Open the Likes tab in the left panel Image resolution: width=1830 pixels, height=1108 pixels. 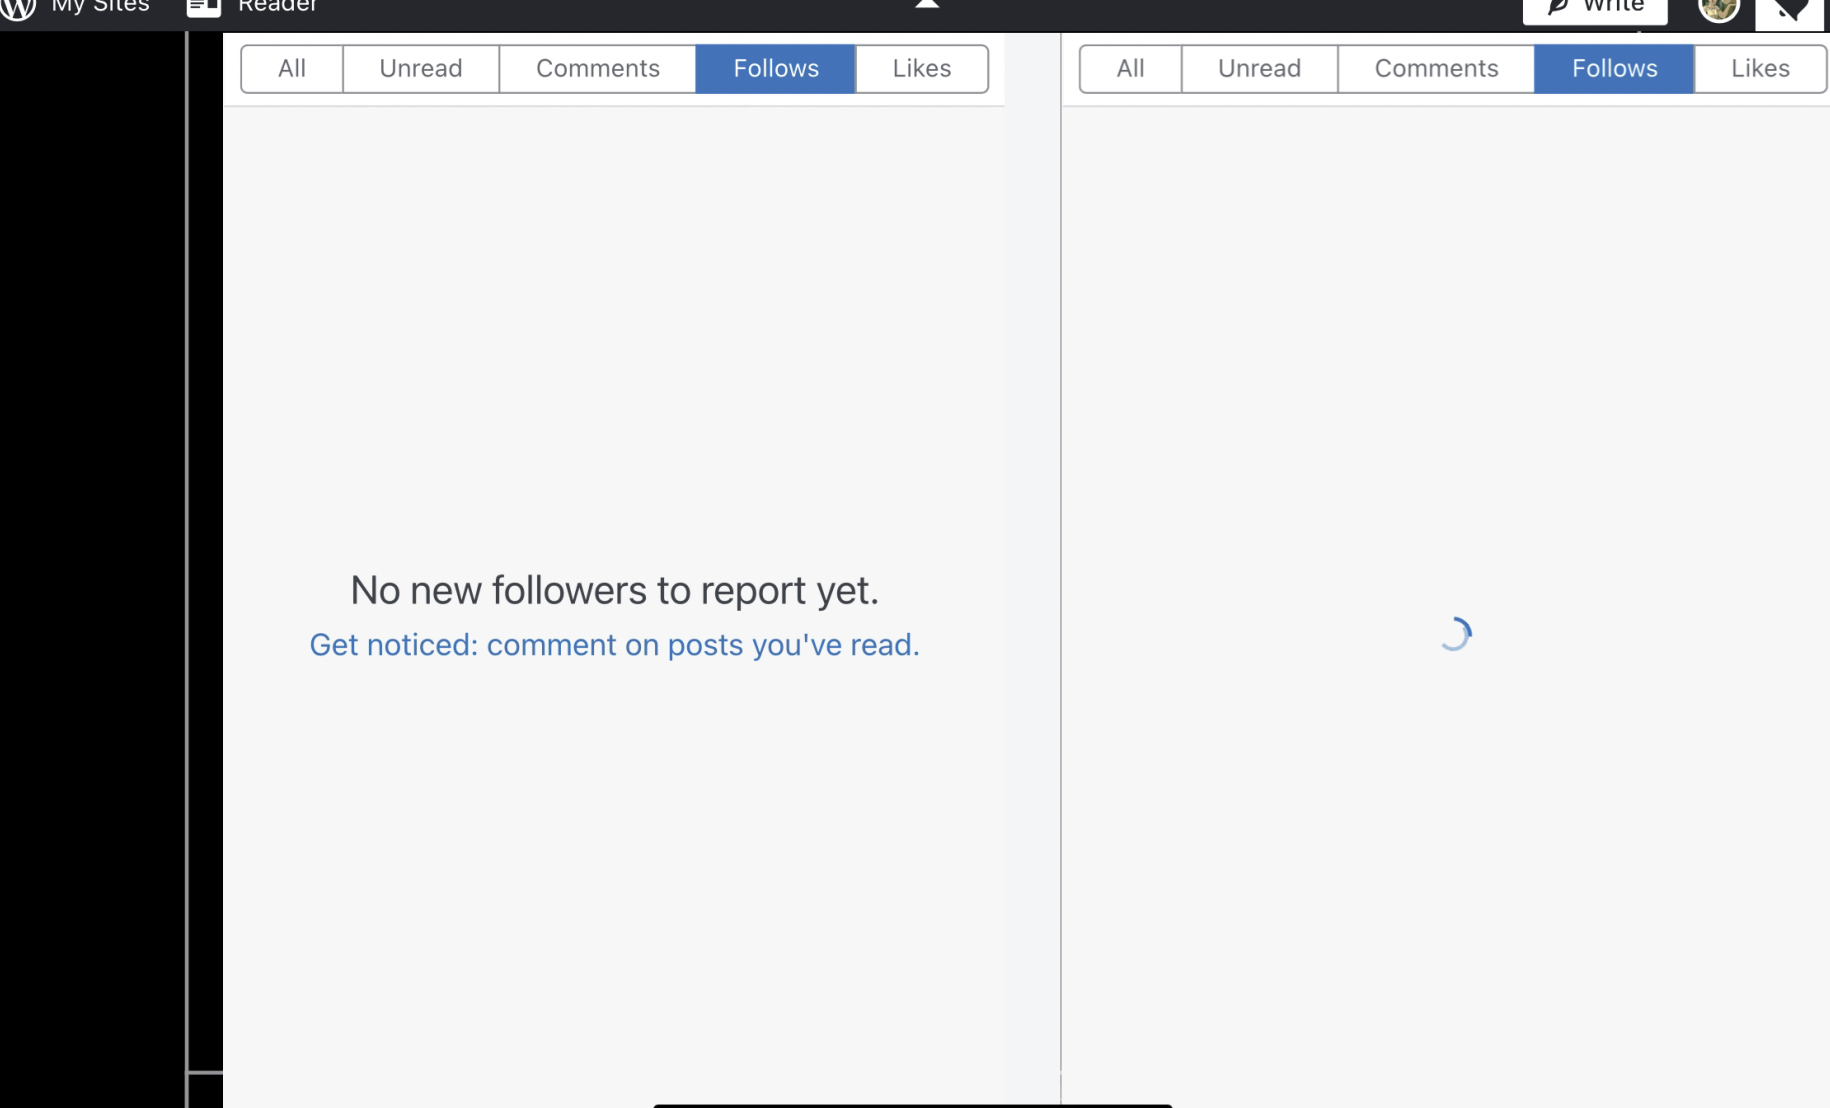[922, 69]
